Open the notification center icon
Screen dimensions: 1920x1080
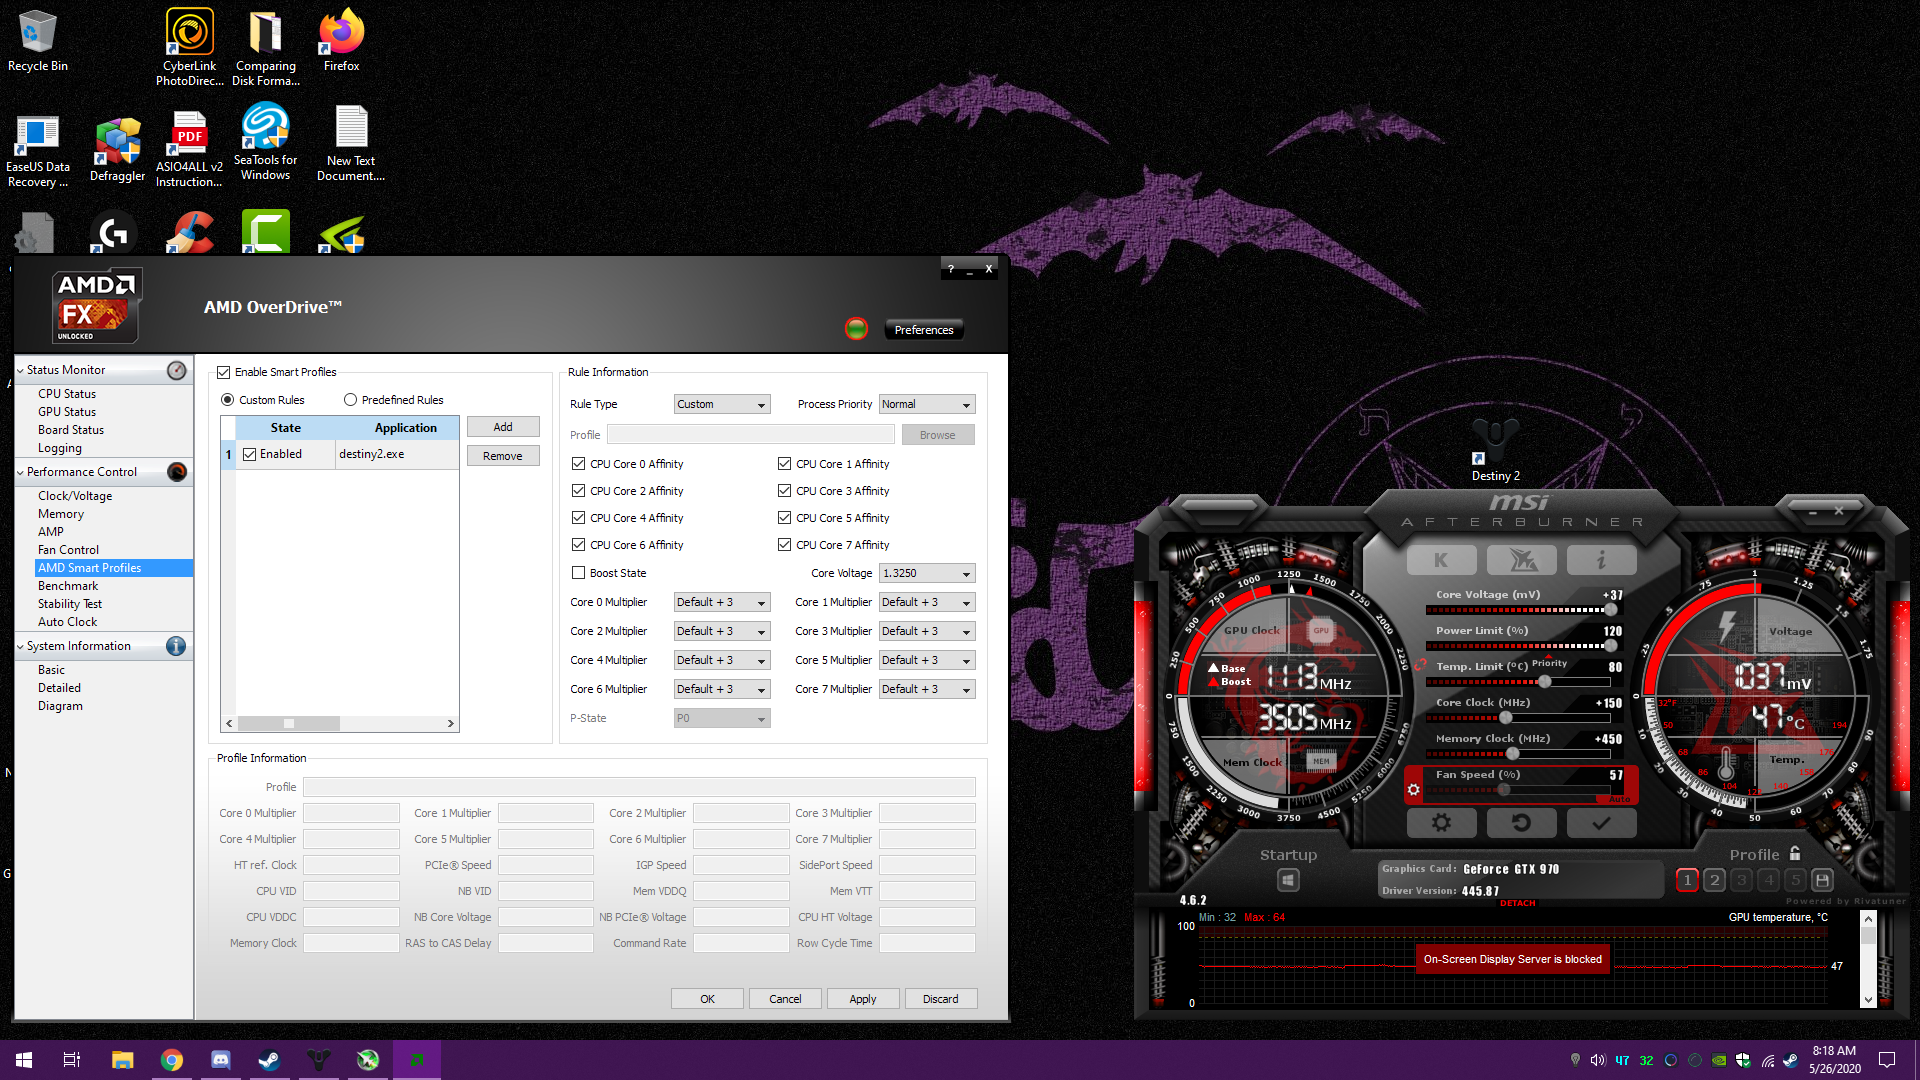coord(1887,1060)
